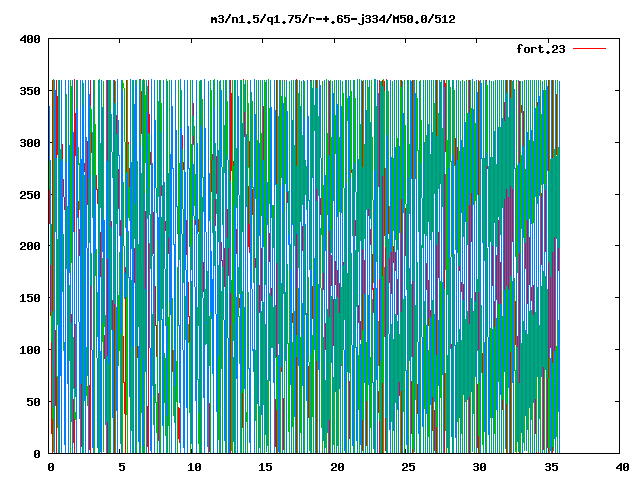This screenshot has width=640, height=480.
Task: Click the y-axis label 350
Action: (x=30, y=91)
